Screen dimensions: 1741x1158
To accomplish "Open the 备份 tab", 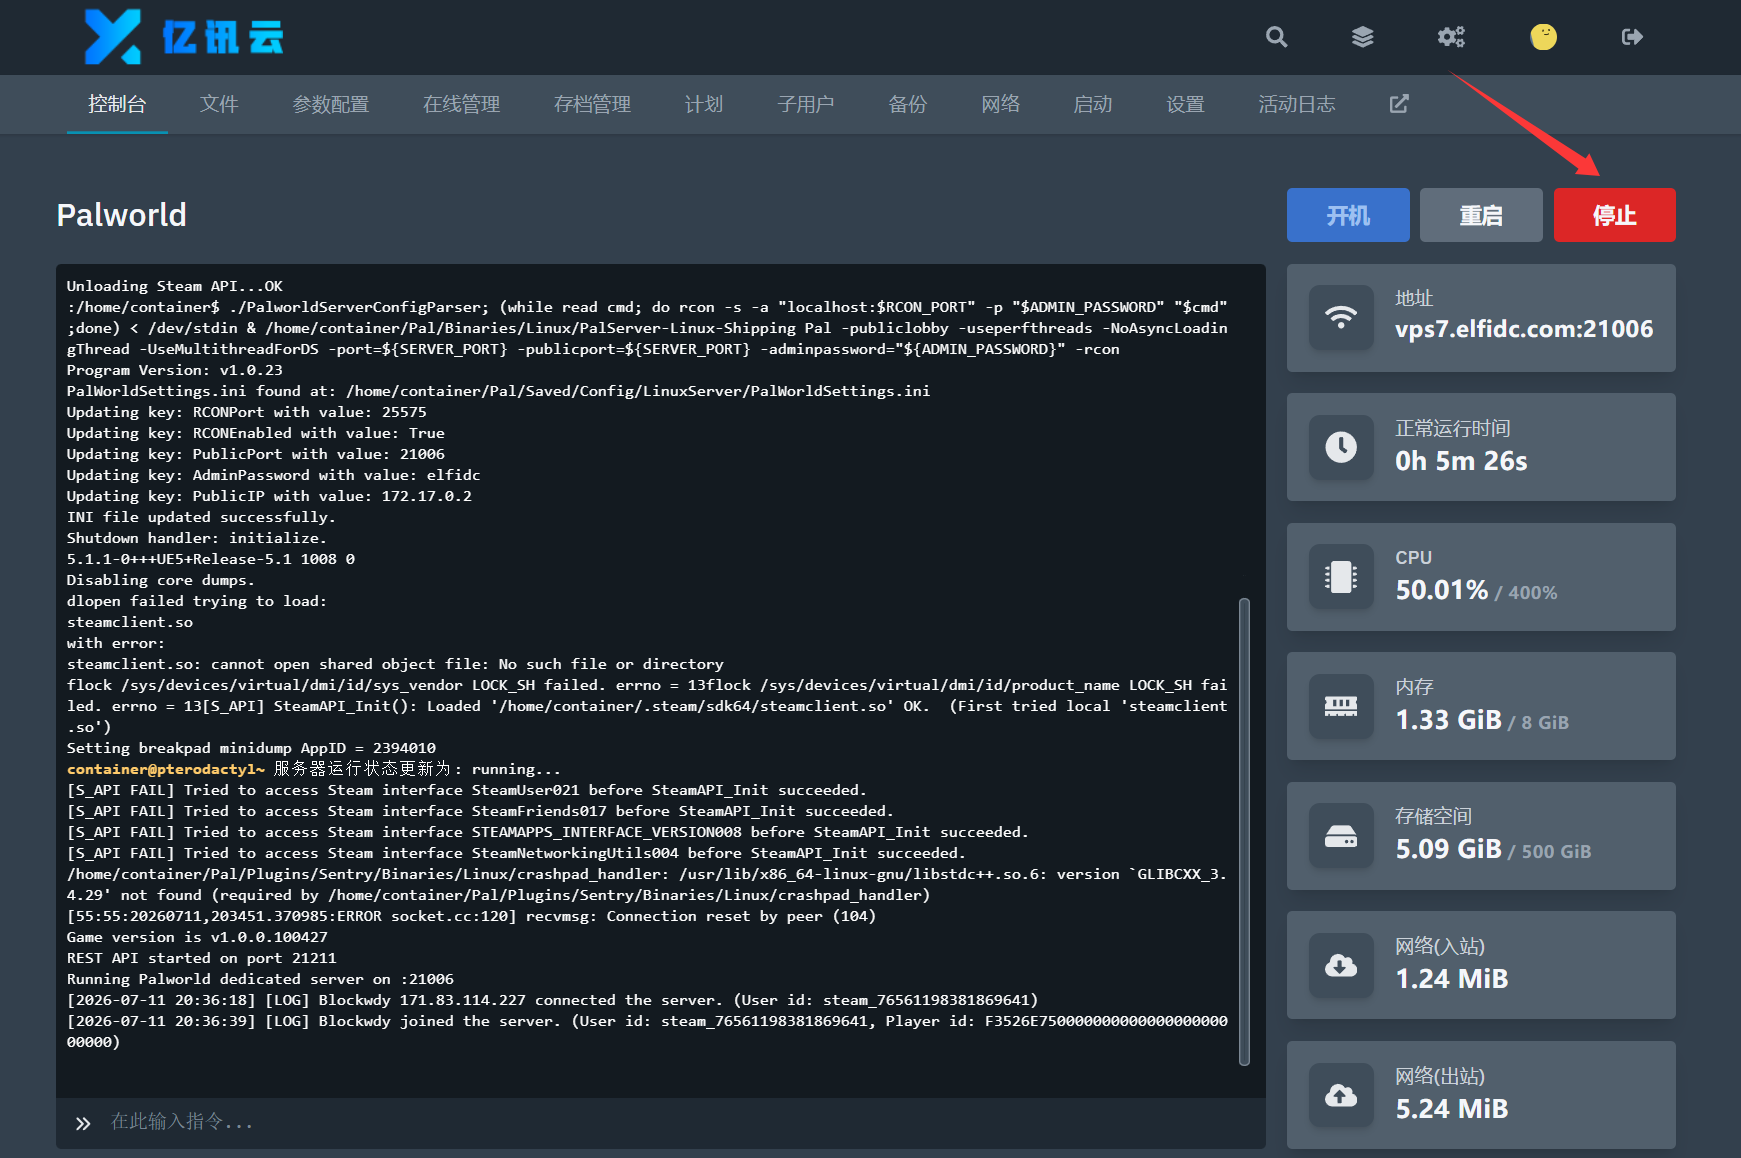I will (908, 104).
